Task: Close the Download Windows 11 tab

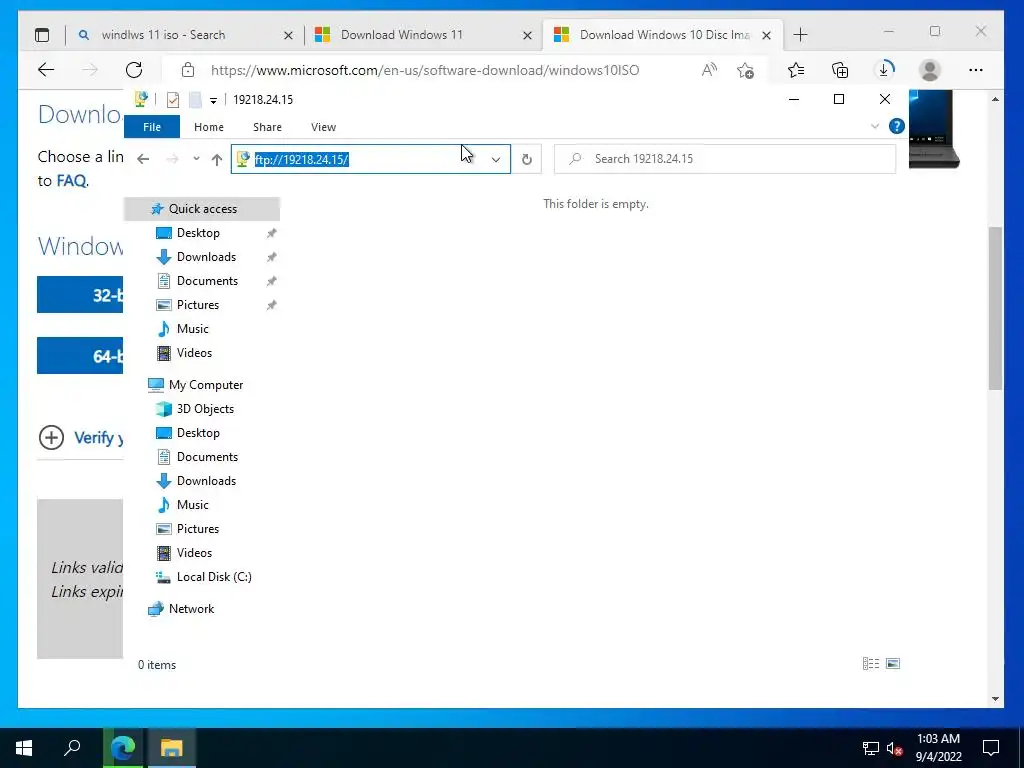Action: tap(527, 35)
